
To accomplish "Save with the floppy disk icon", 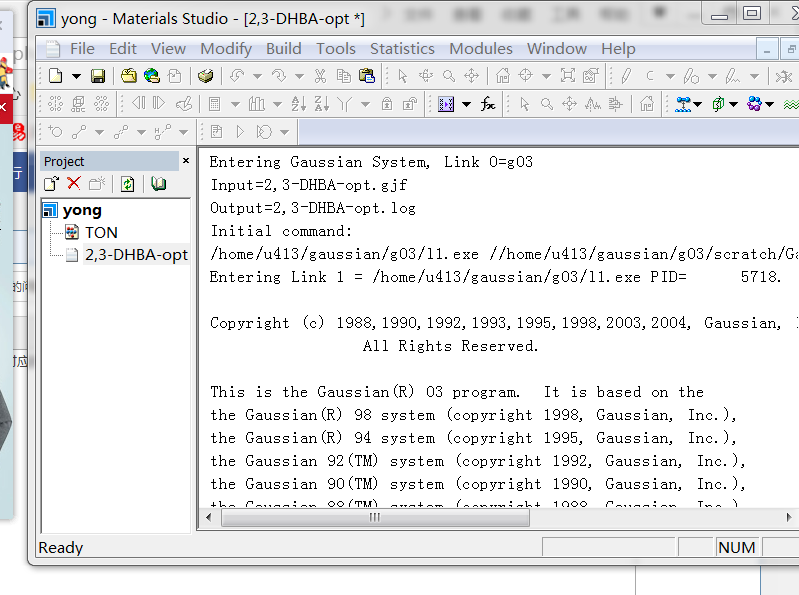I will pos(98,76).
